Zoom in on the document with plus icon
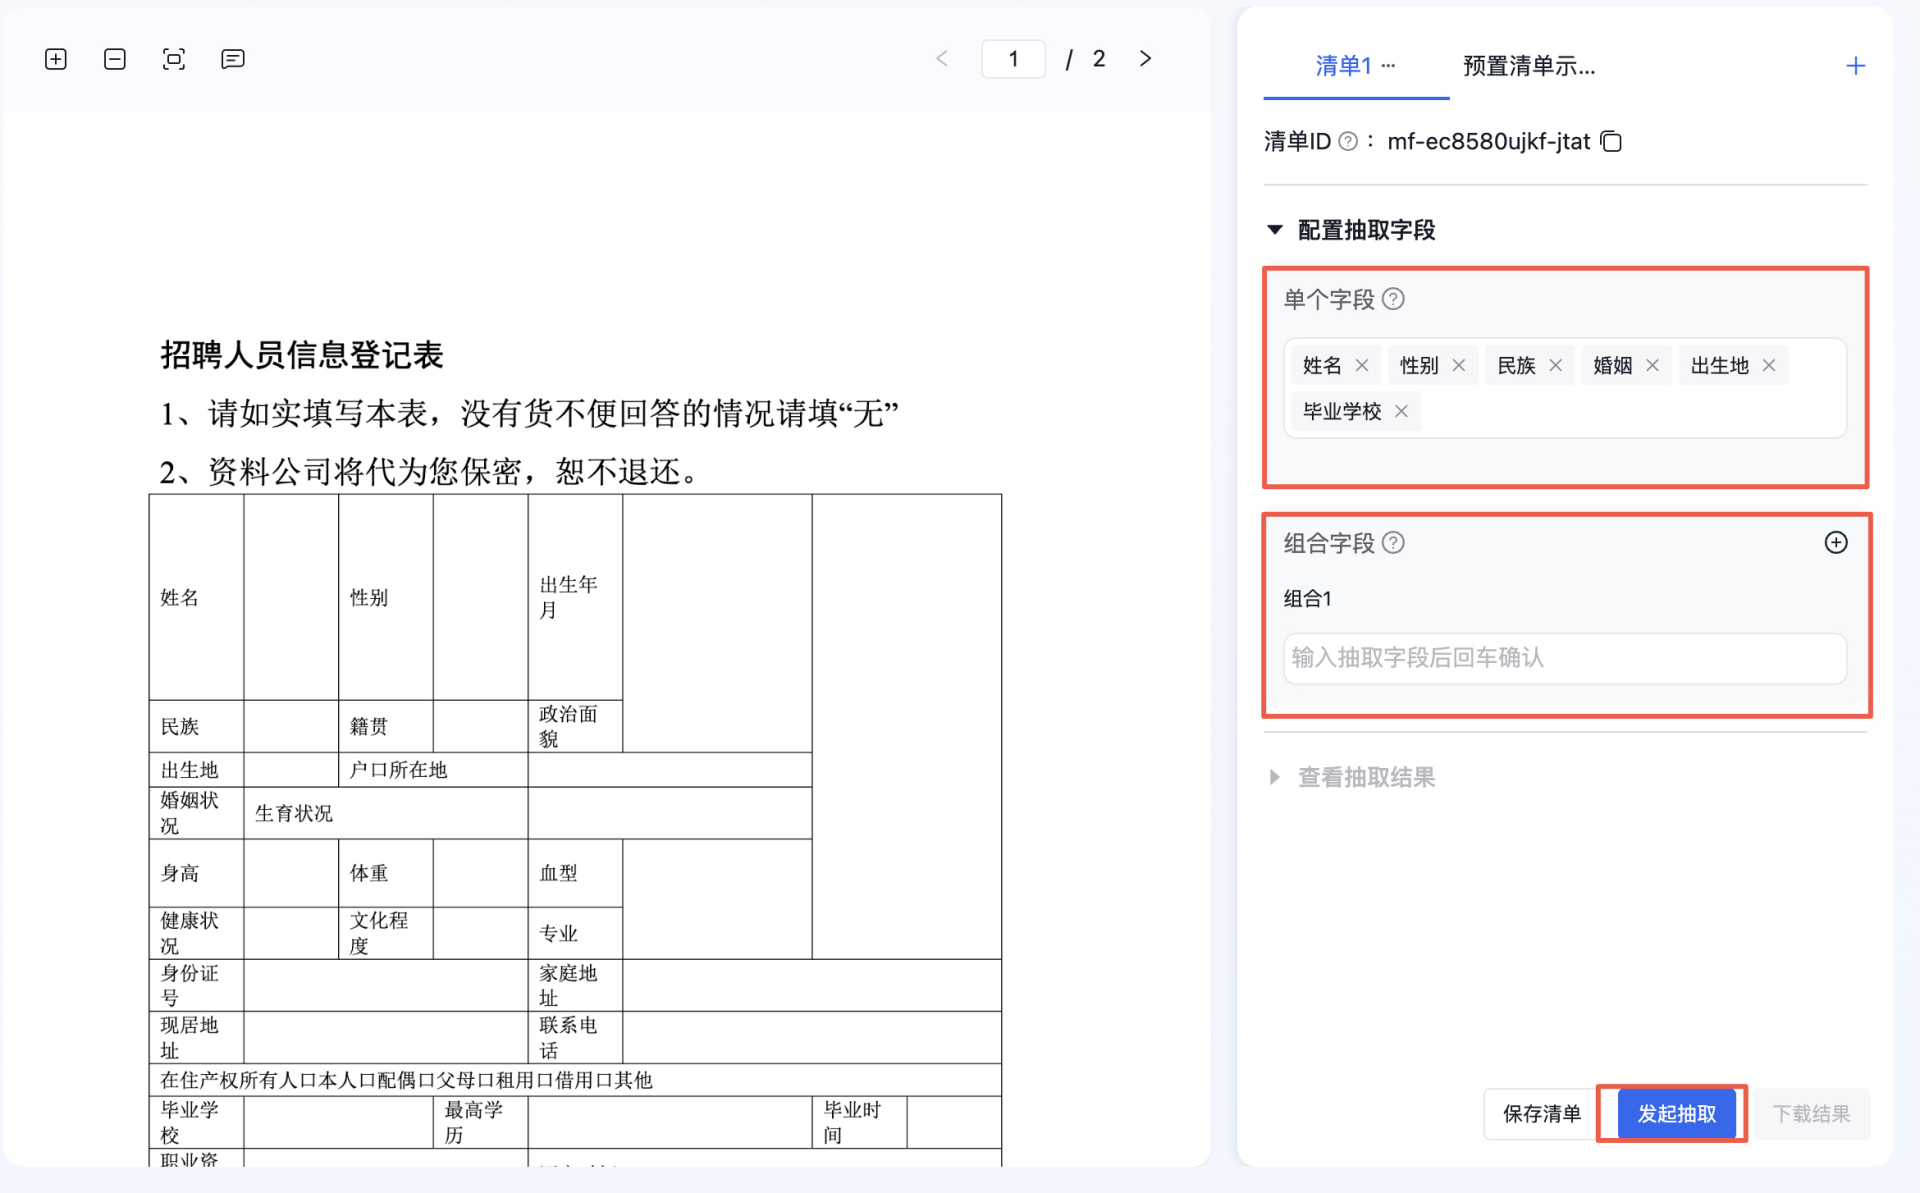Viewport: 1920px width, 1193px height. point(56,59)
